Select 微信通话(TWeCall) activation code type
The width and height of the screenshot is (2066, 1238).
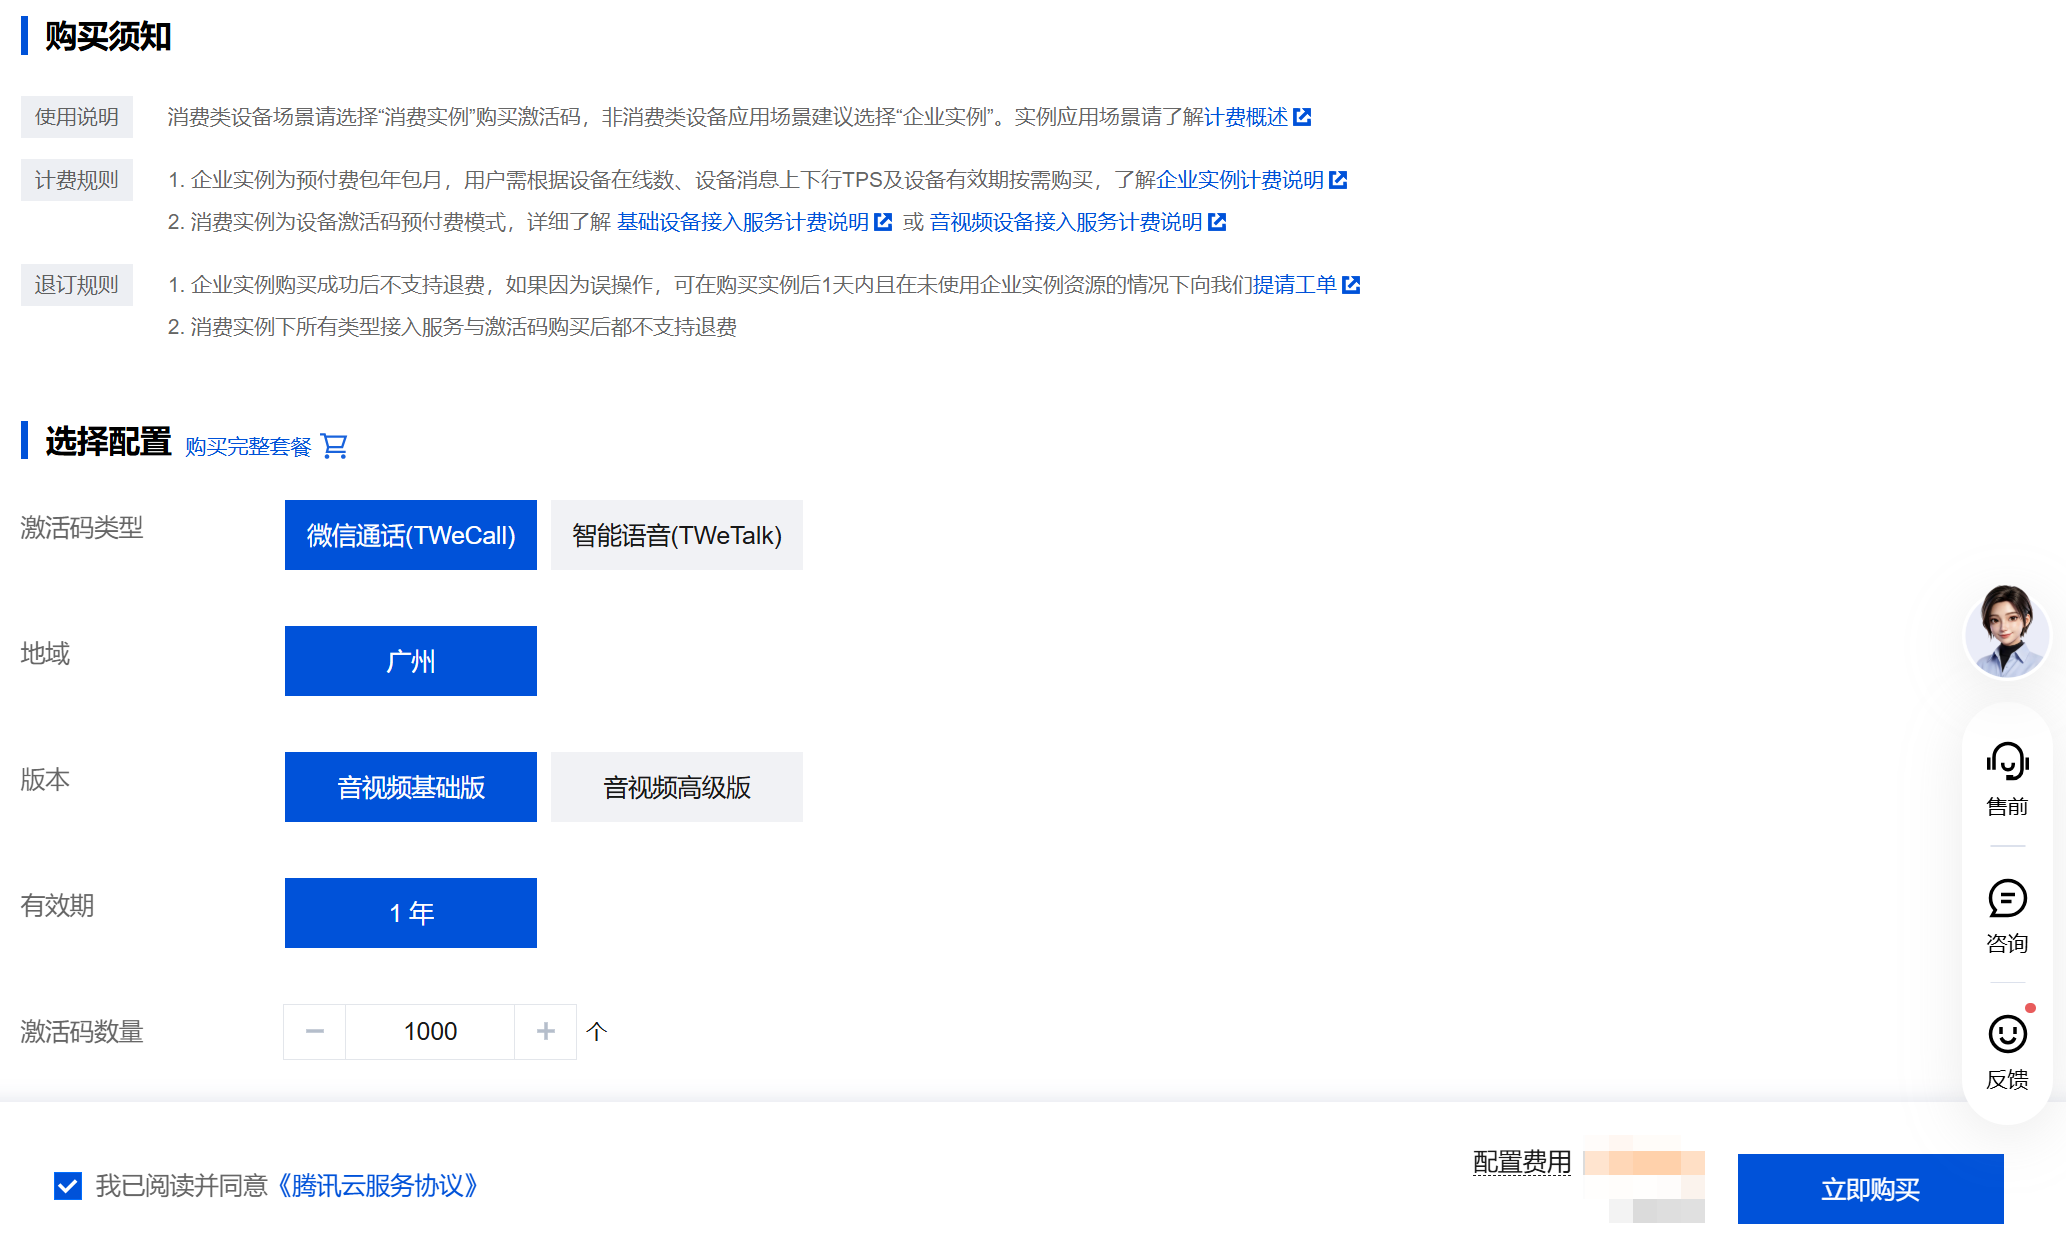[411, 535]
